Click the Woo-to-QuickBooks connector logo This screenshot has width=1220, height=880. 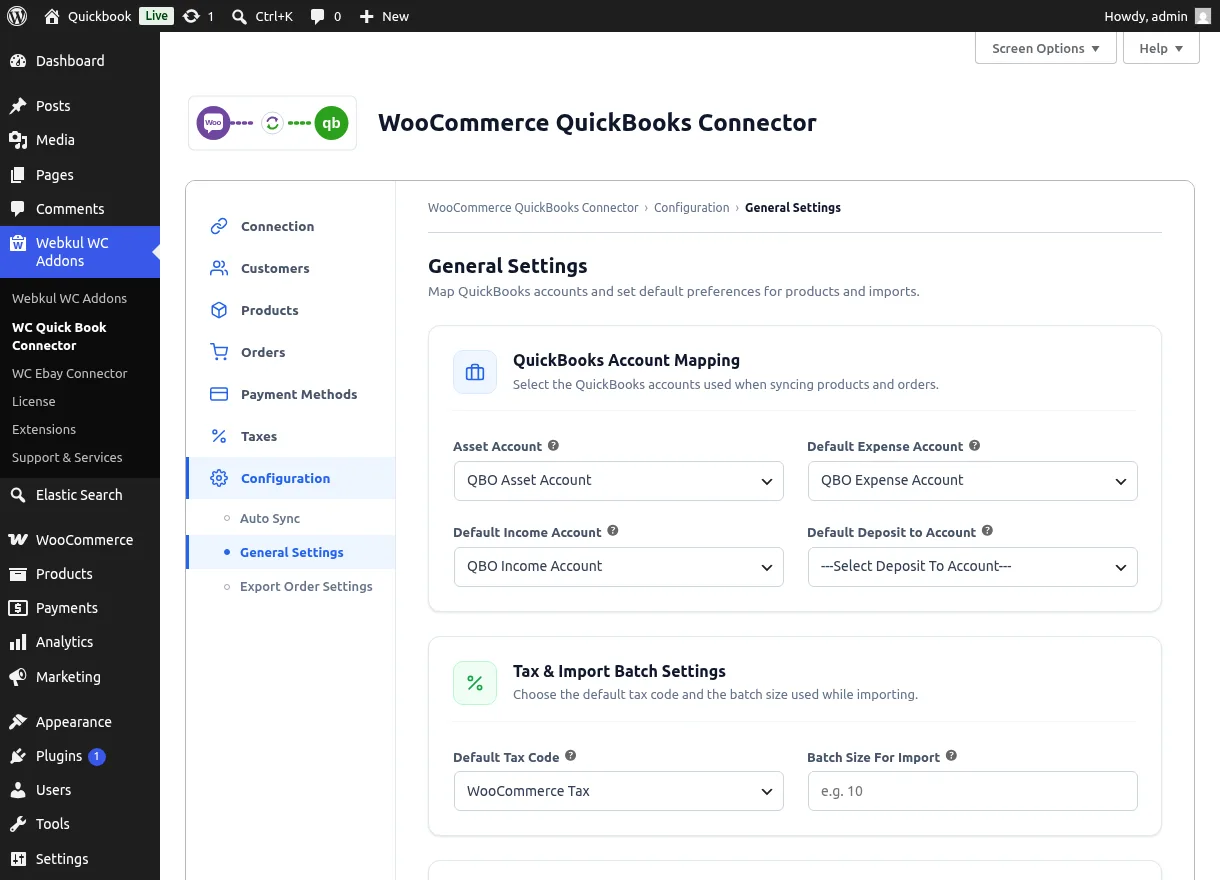tap(272, 123)
